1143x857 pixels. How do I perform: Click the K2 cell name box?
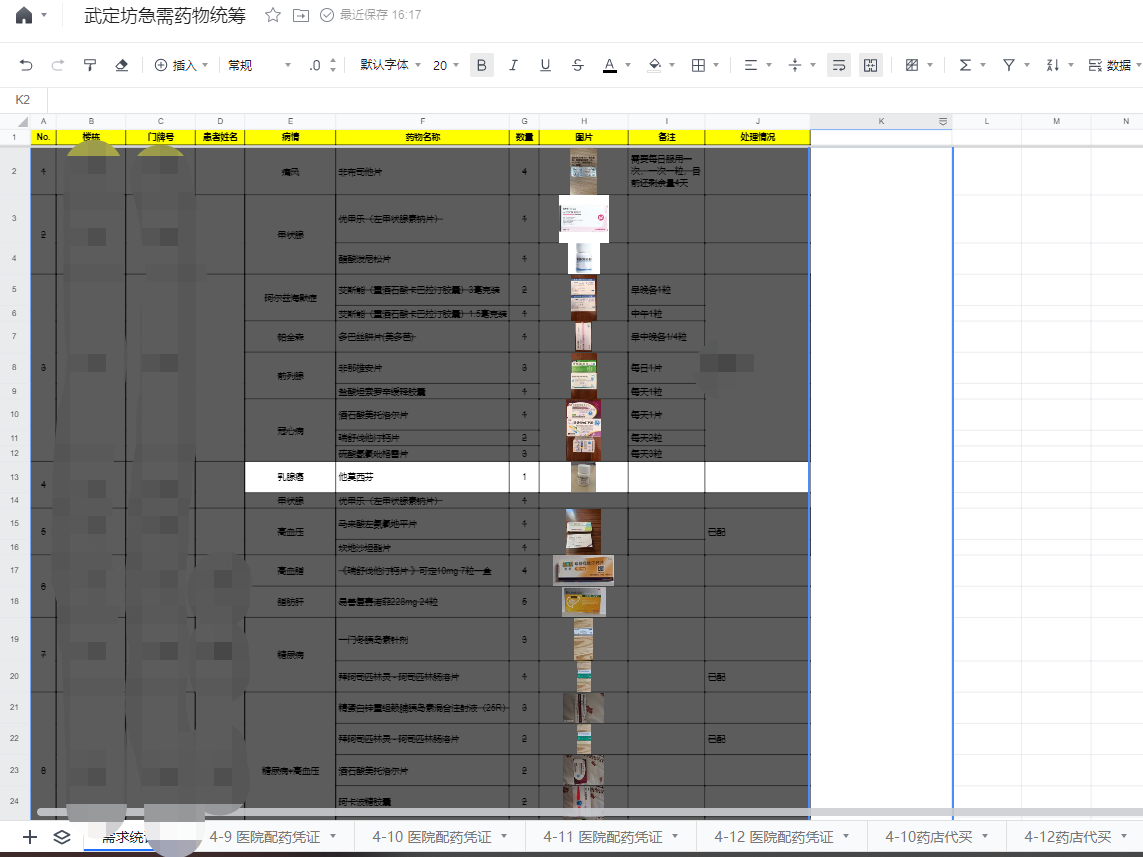click(23, 100)
